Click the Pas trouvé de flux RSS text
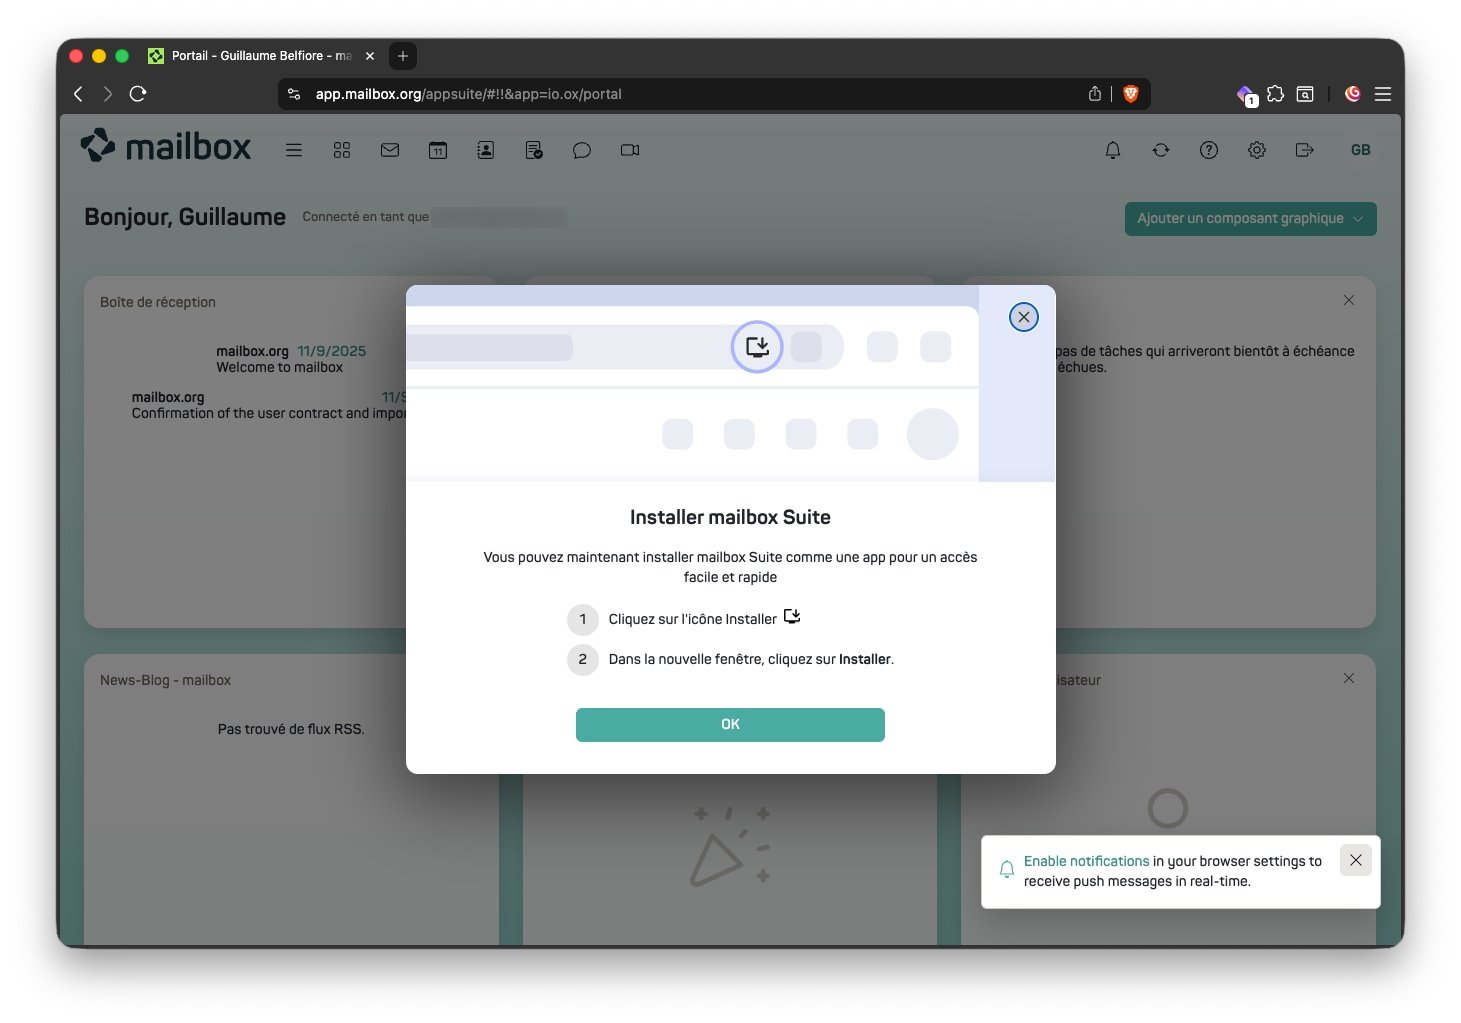 291,729
